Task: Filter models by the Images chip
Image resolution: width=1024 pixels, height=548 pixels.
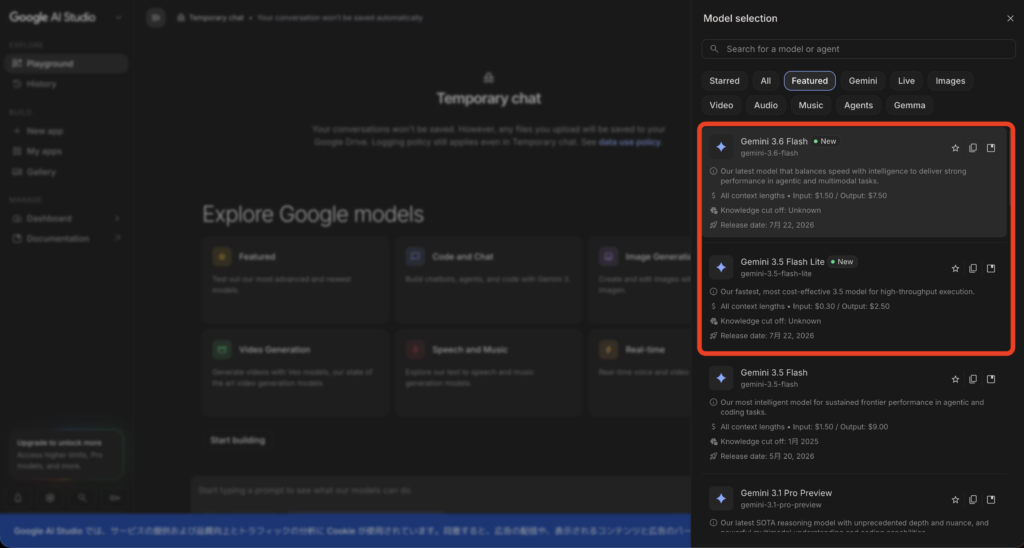Action: (x=950, y=81)
